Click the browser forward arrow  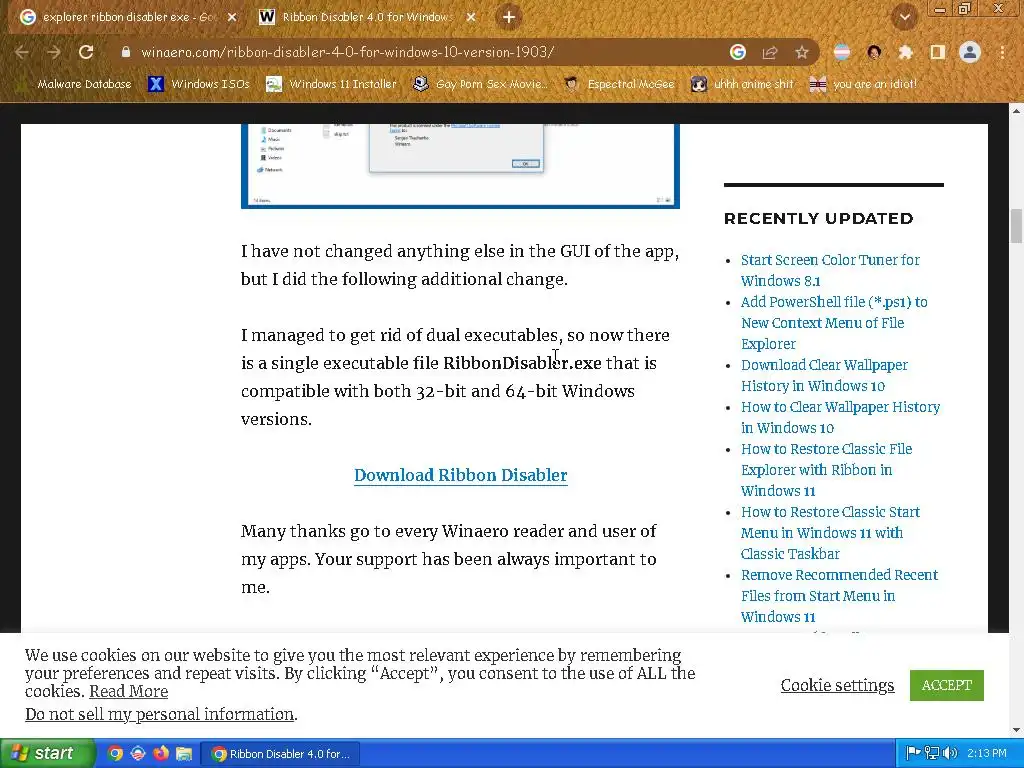[x=54, y=52]
